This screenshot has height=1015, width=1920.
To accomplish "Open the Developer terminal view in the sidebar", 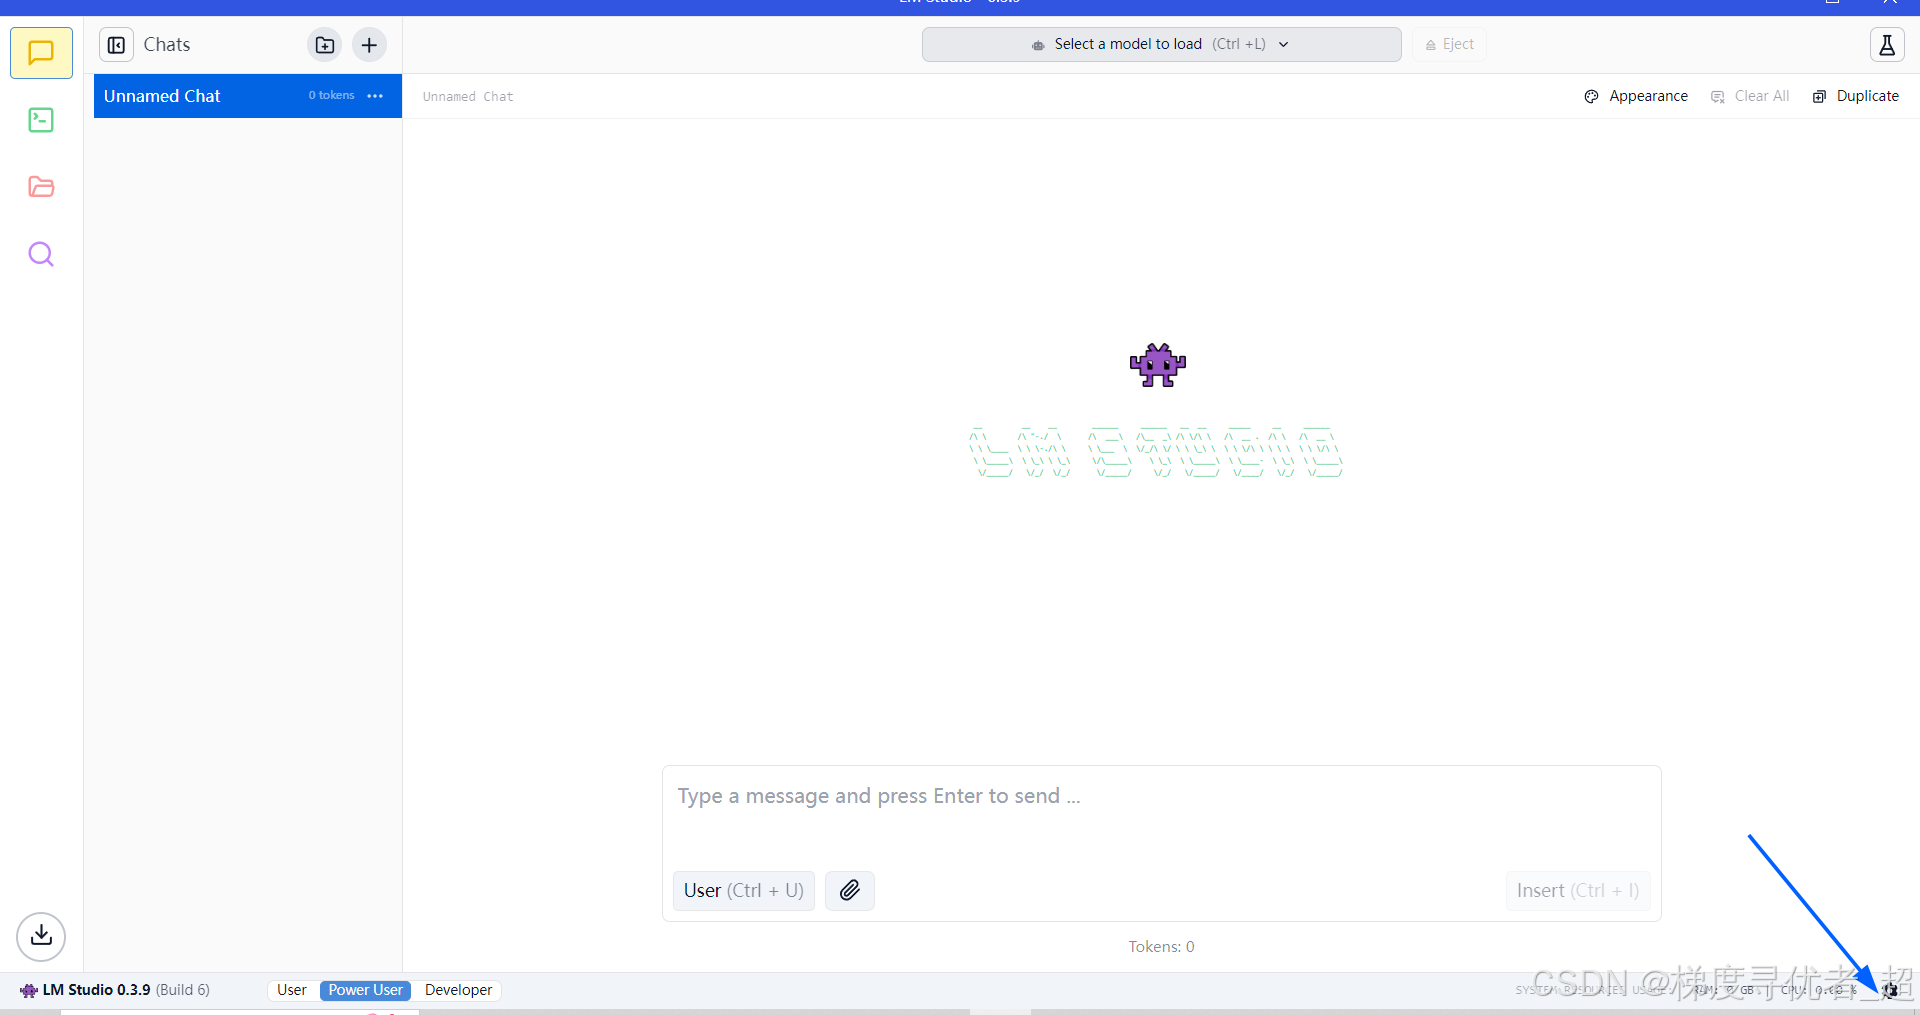I will coord(41,120).
